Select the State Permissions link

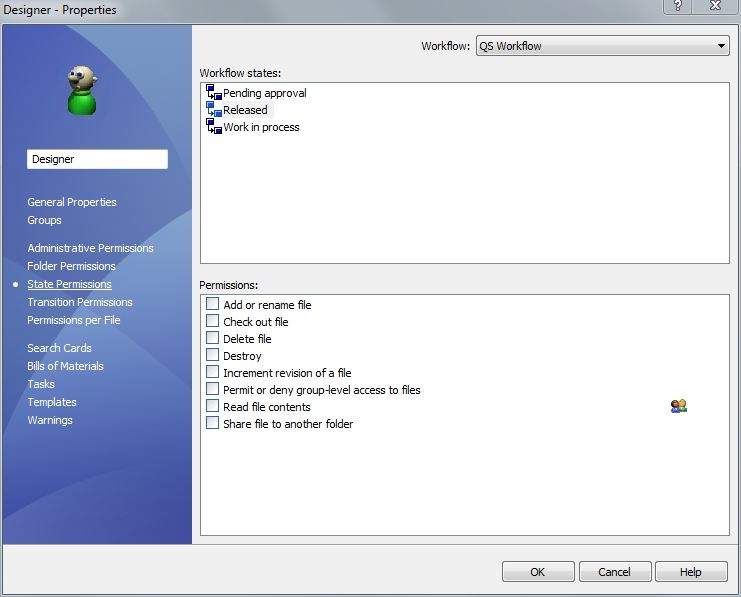pyautogui.click(x=69, y=284)
